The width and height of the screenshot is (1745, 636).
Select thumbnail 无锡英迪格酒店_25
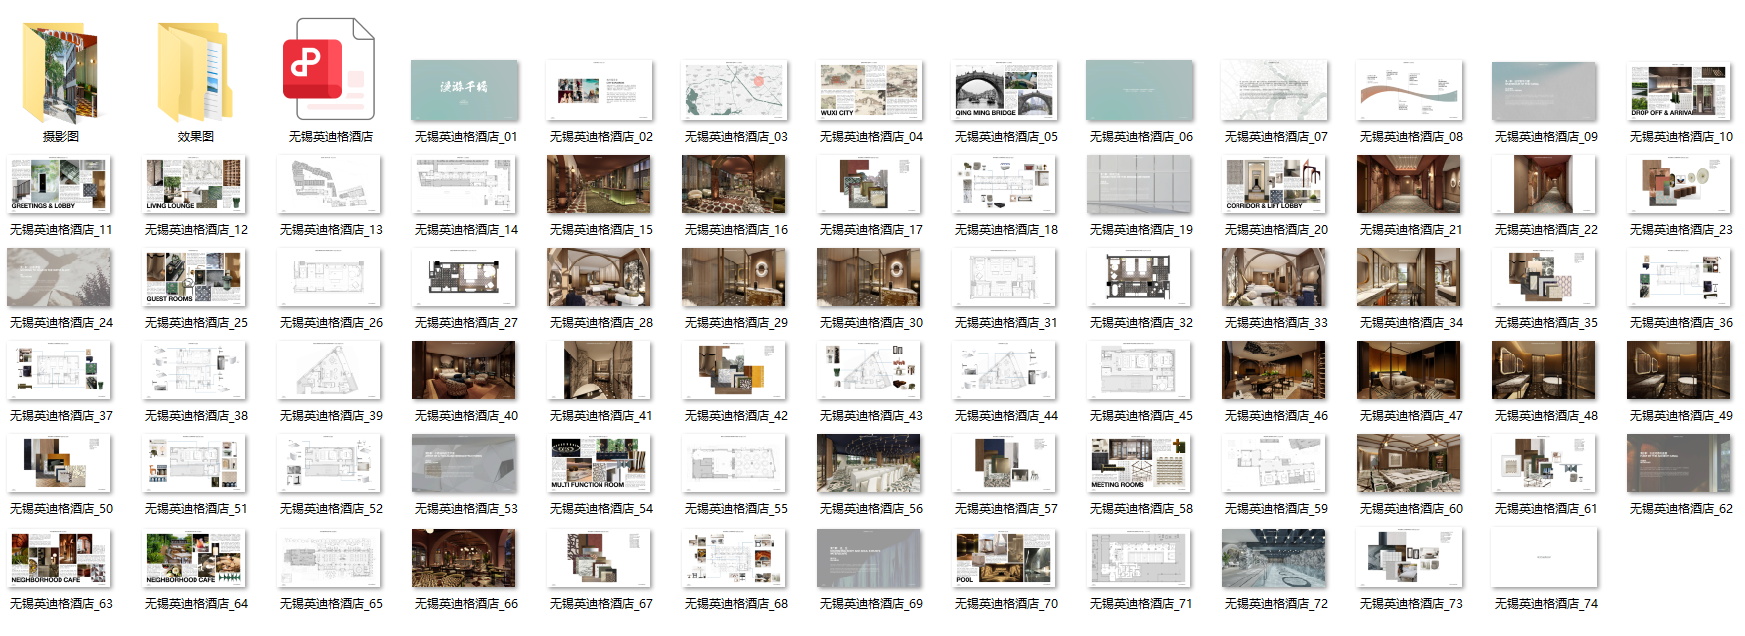click(x=195, y=277)
